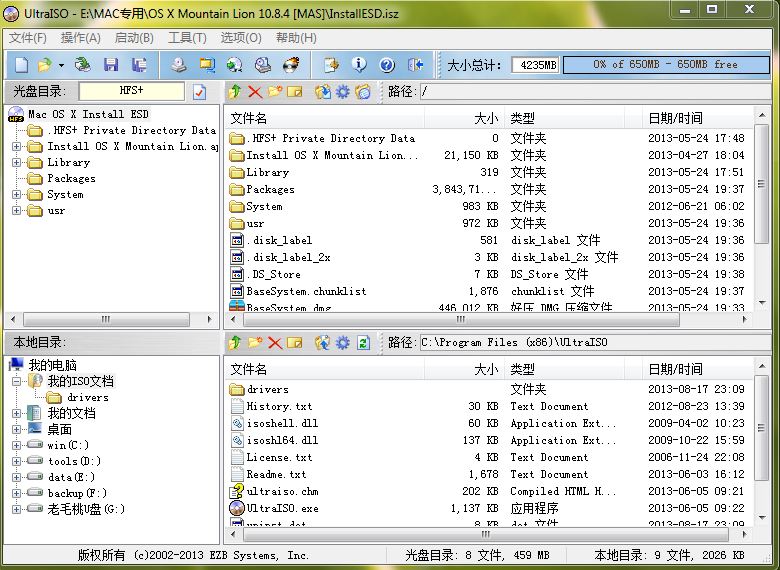Click New Folder icon in local toolbar
The width and height of the screenshot is (780, 570).
point(255,342)
